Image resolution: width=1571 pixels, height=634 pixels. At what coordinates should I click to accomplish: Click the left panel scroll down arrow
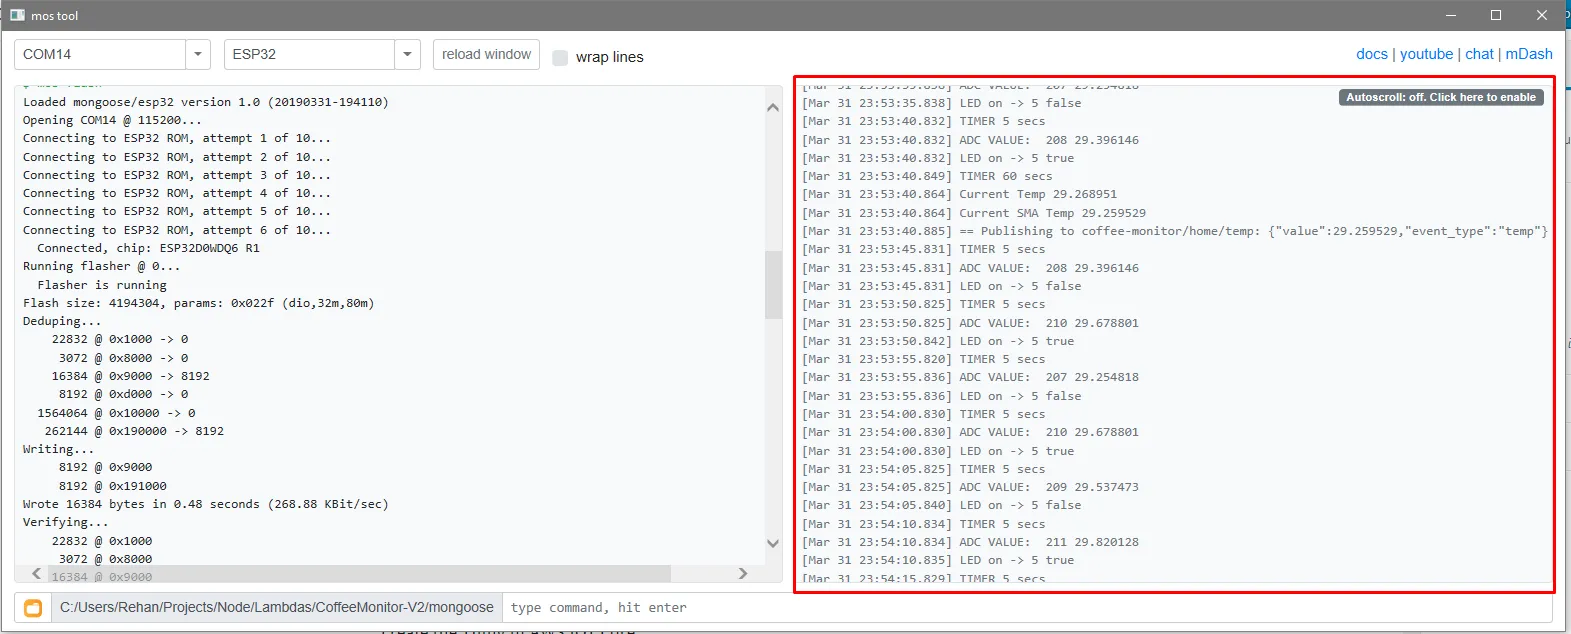773,543
